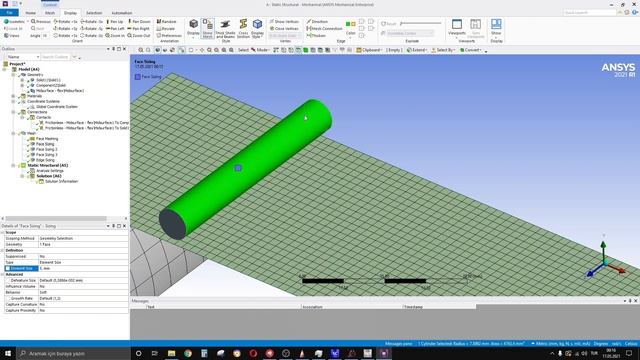640x360 pixels.
Task: Toggle edge Direction display
Action: point(317,22)
